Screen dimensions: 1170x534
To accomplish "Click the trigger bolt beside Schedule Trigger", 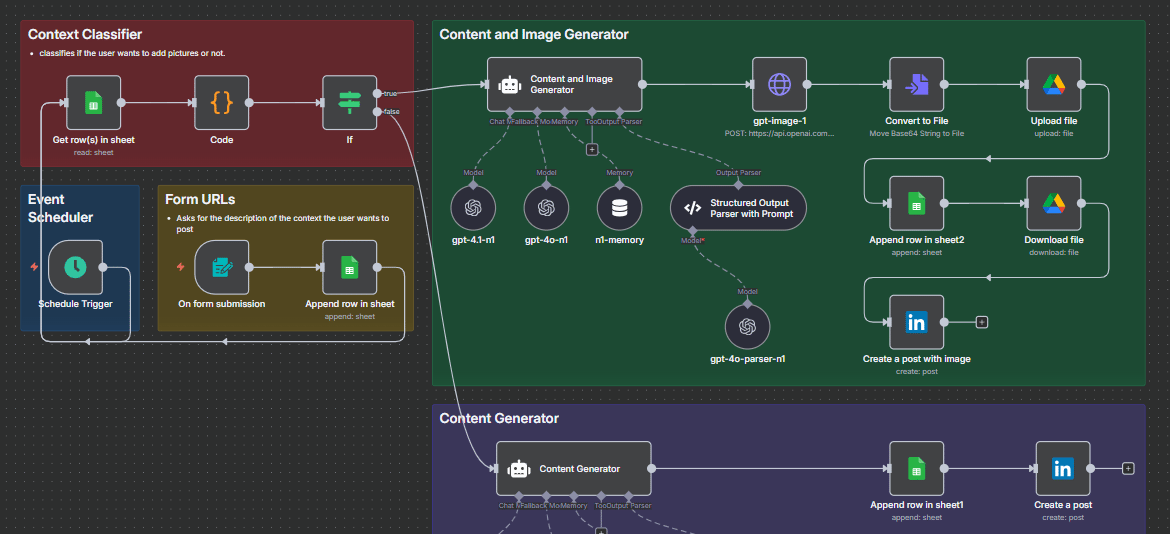I will point(34,267).
